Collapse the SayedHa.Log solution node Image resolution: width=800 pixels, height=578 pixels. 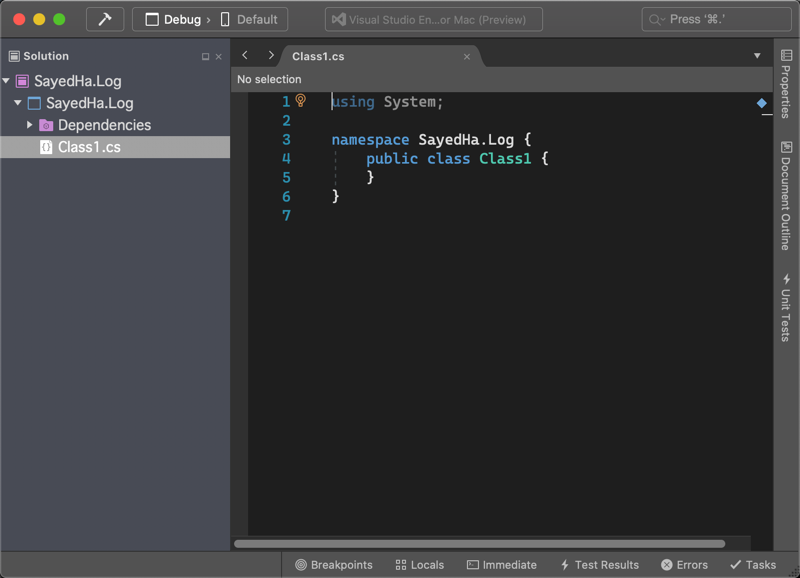[6, 81]
